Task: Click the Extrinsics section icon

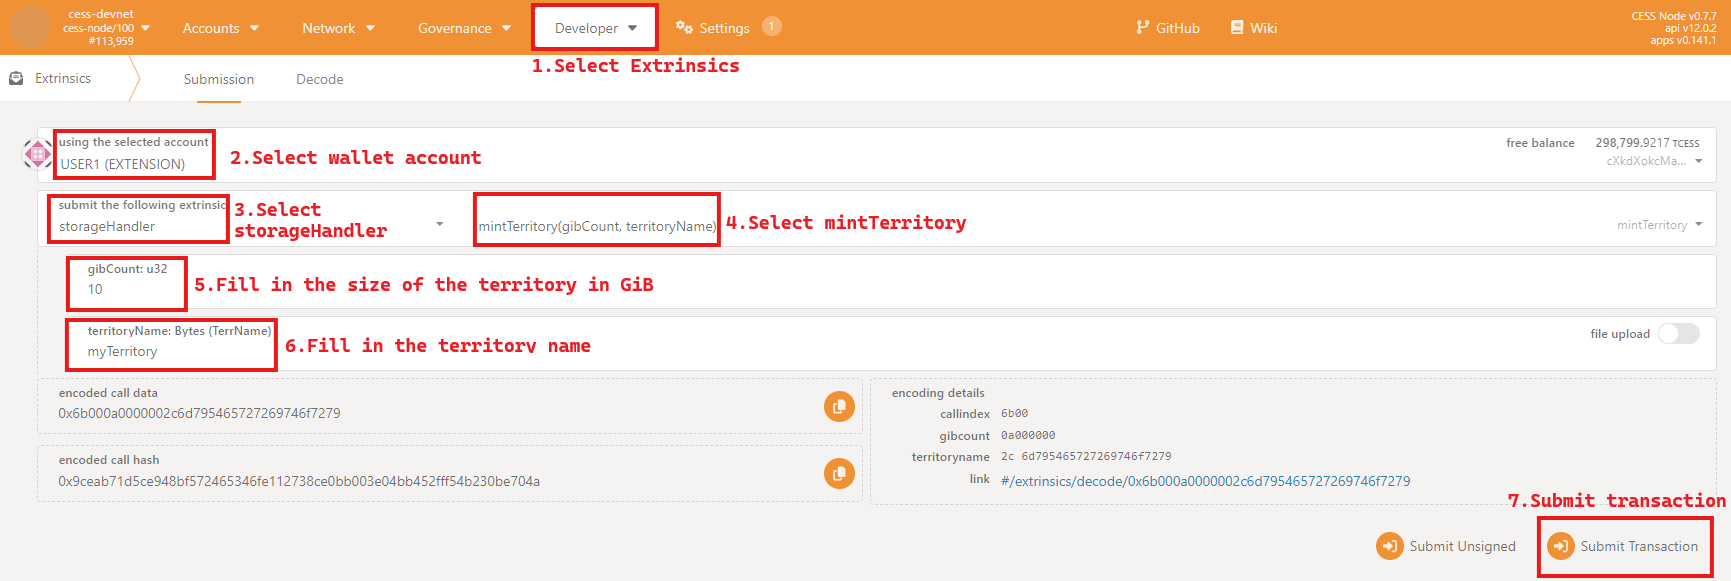Action: (16, 78)
